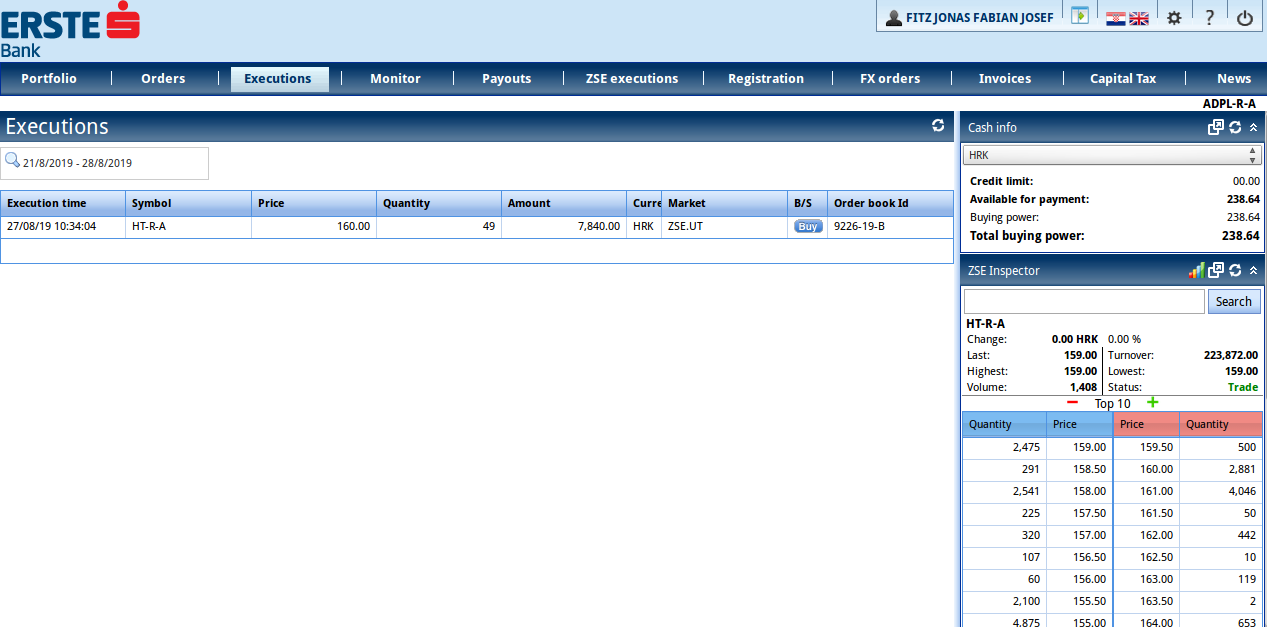Open settings via the gear icon

1174,18
